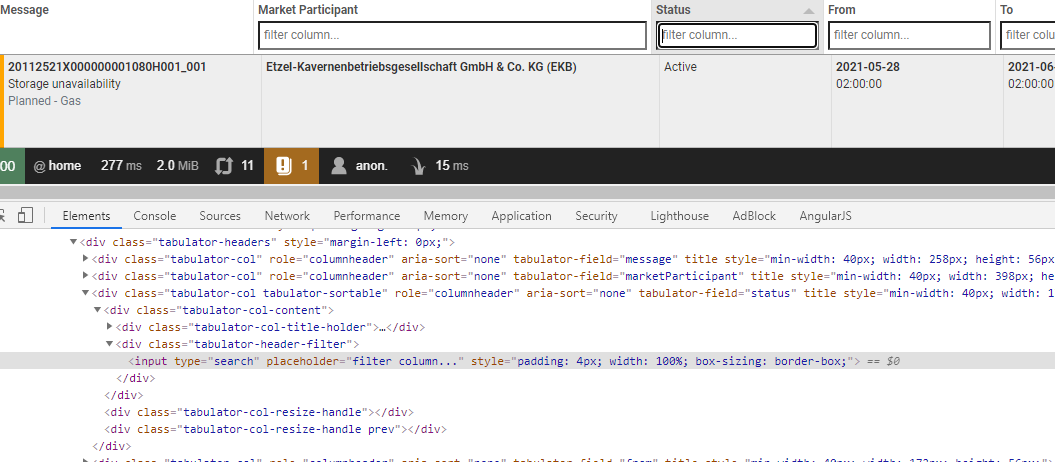
Task: Collapse the tabulator-headers div node
Action: 74,242
